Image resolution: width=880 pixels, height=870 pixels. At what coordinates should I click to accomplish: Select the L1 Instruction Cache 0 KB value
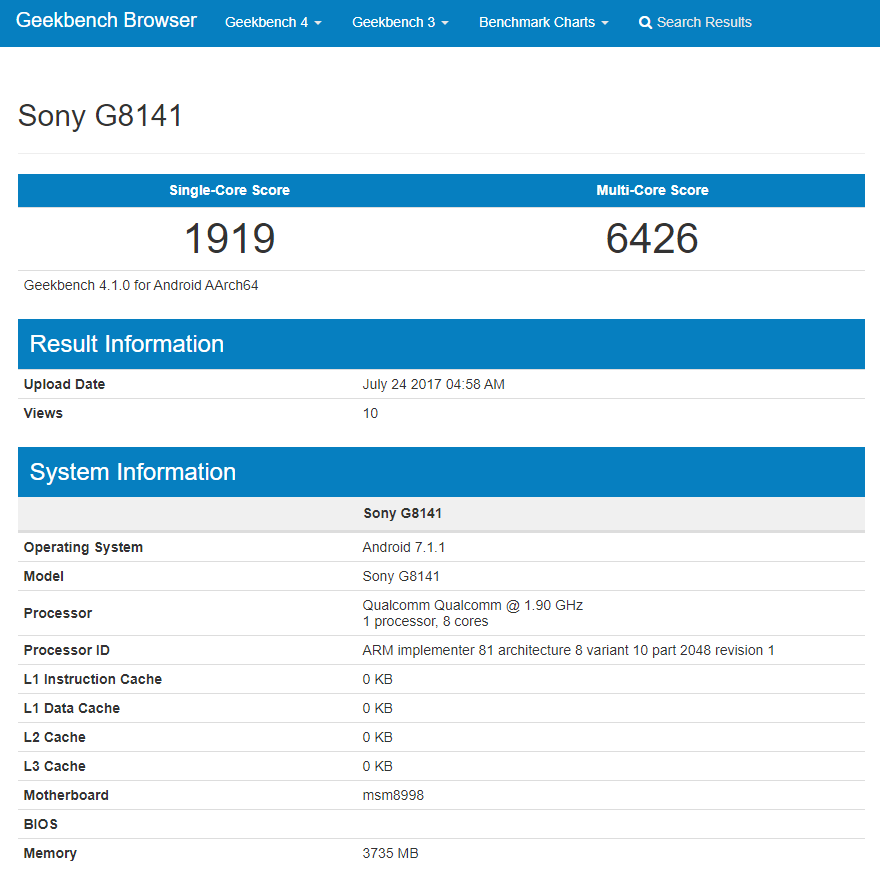[x=377, y=680]
